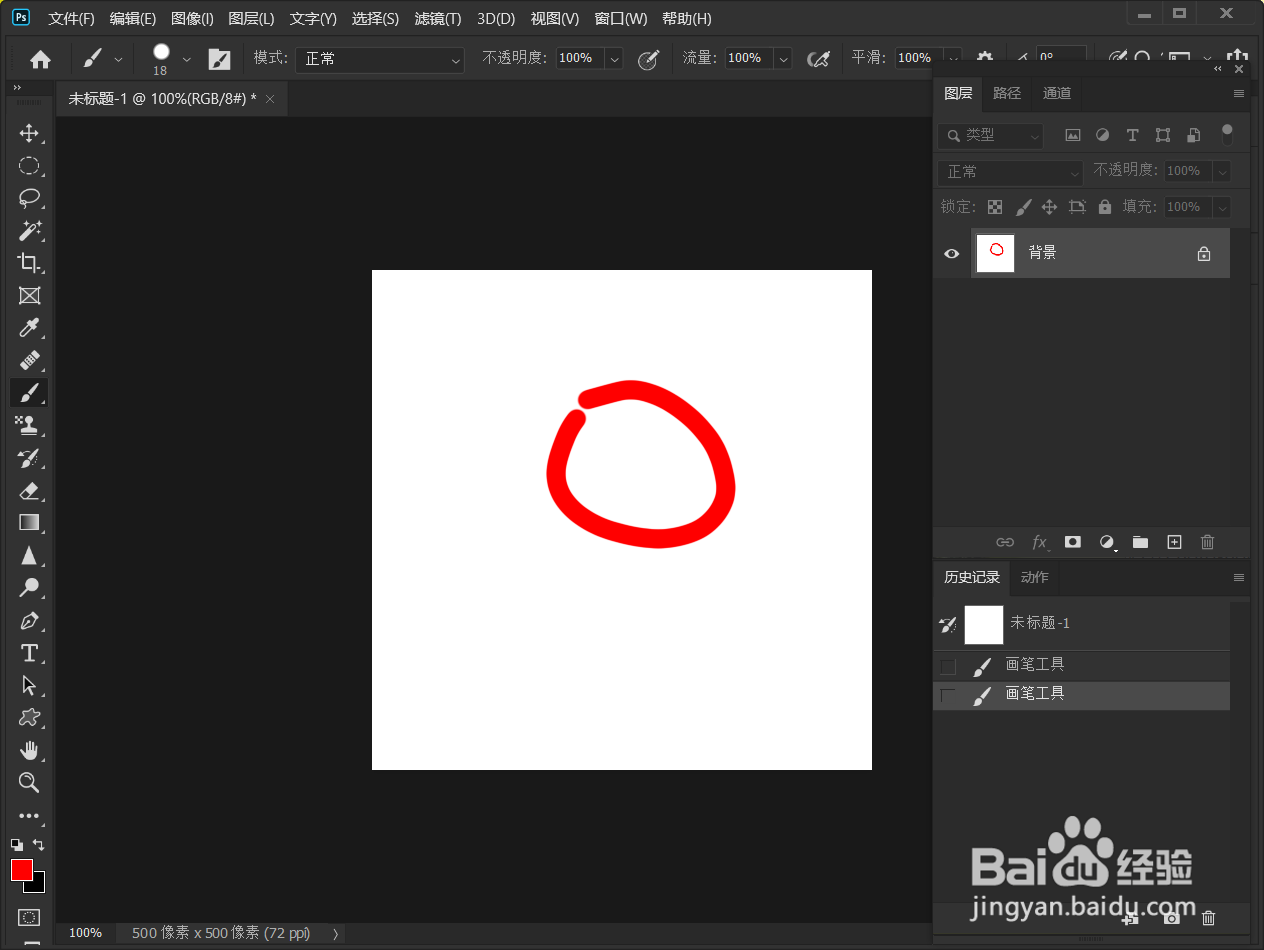Swap foreground and background colors

[x=39, y=845]
